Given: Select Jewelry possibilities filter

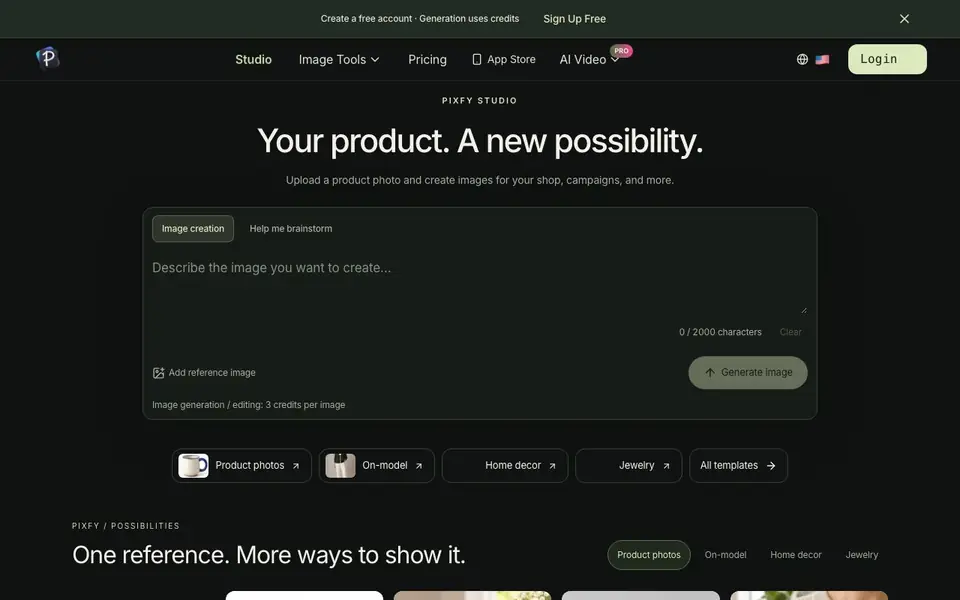Looking at the screenshot, I should (x=862, y=555).
